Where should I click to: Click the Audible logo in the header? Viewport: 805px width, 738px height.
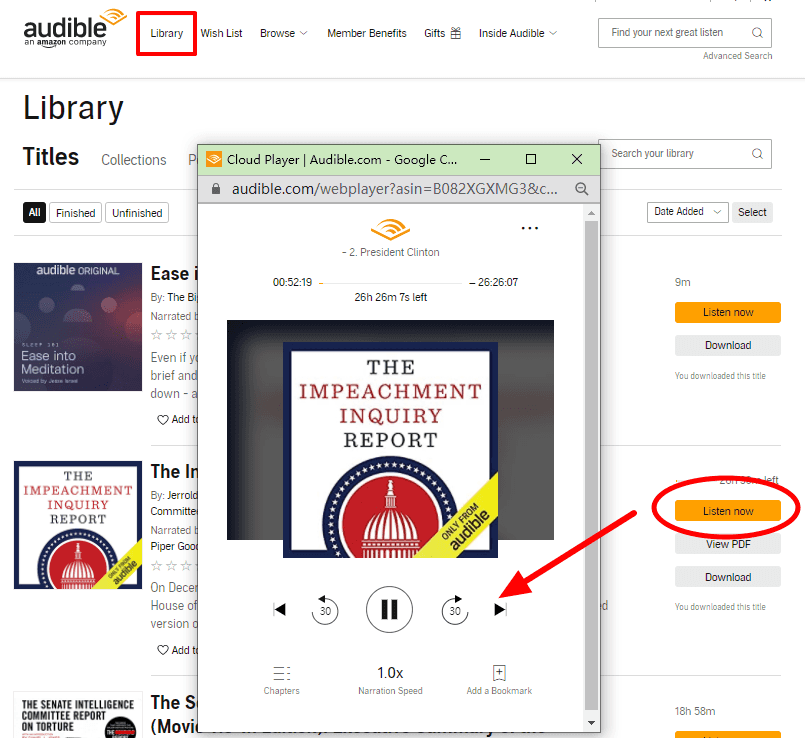(74, 28)
